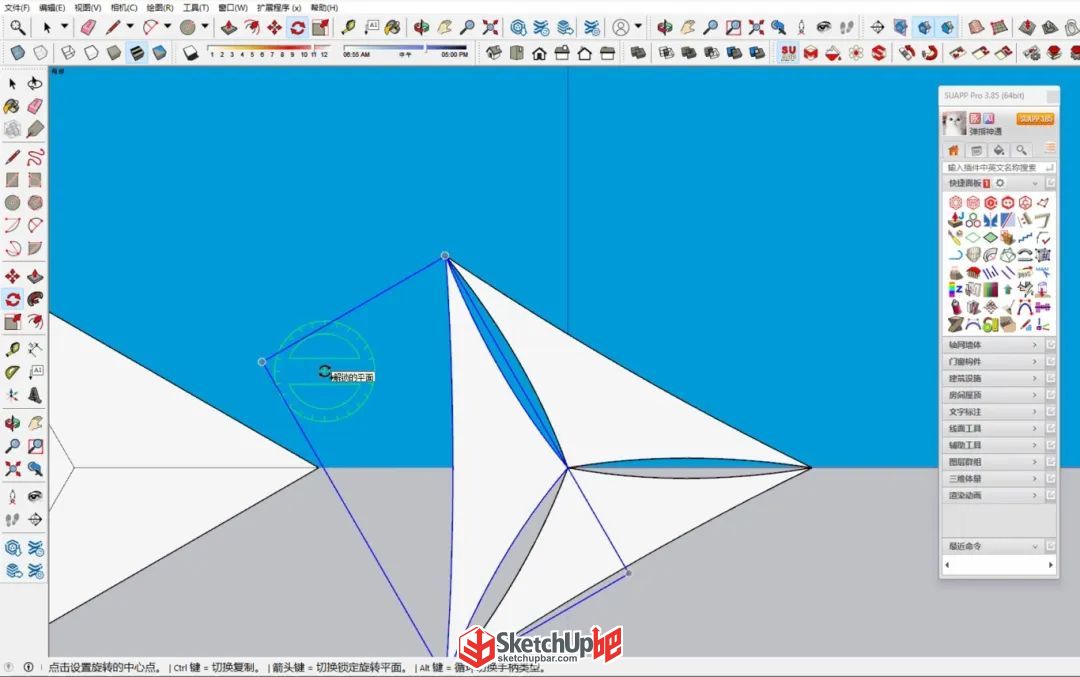Viewport: 1080px width, 677px height.
Task: Switch to front view house icon
Action: 539,52
